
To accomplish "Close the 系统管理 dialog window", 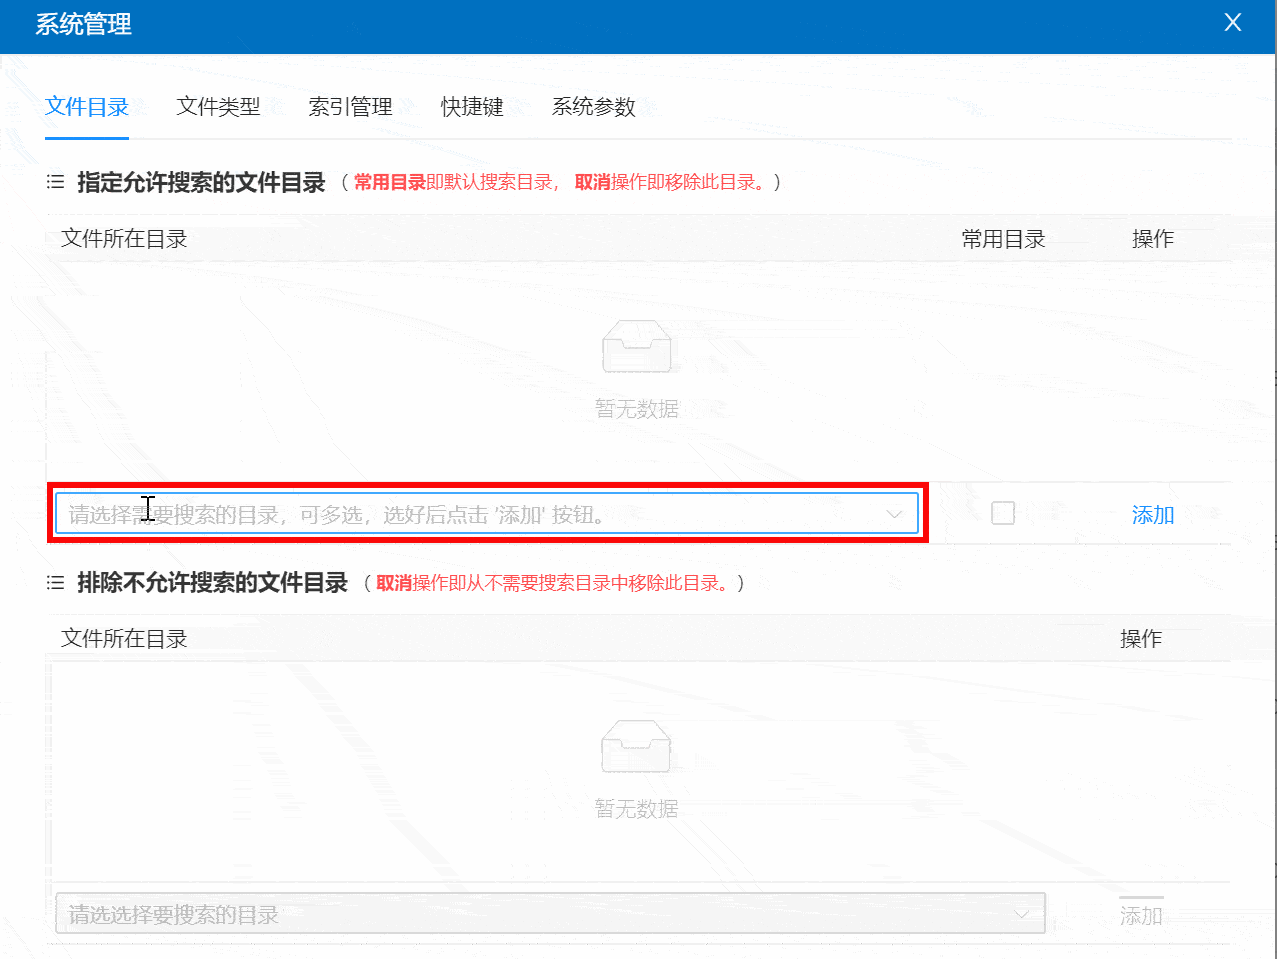I will pos(1232,23).
